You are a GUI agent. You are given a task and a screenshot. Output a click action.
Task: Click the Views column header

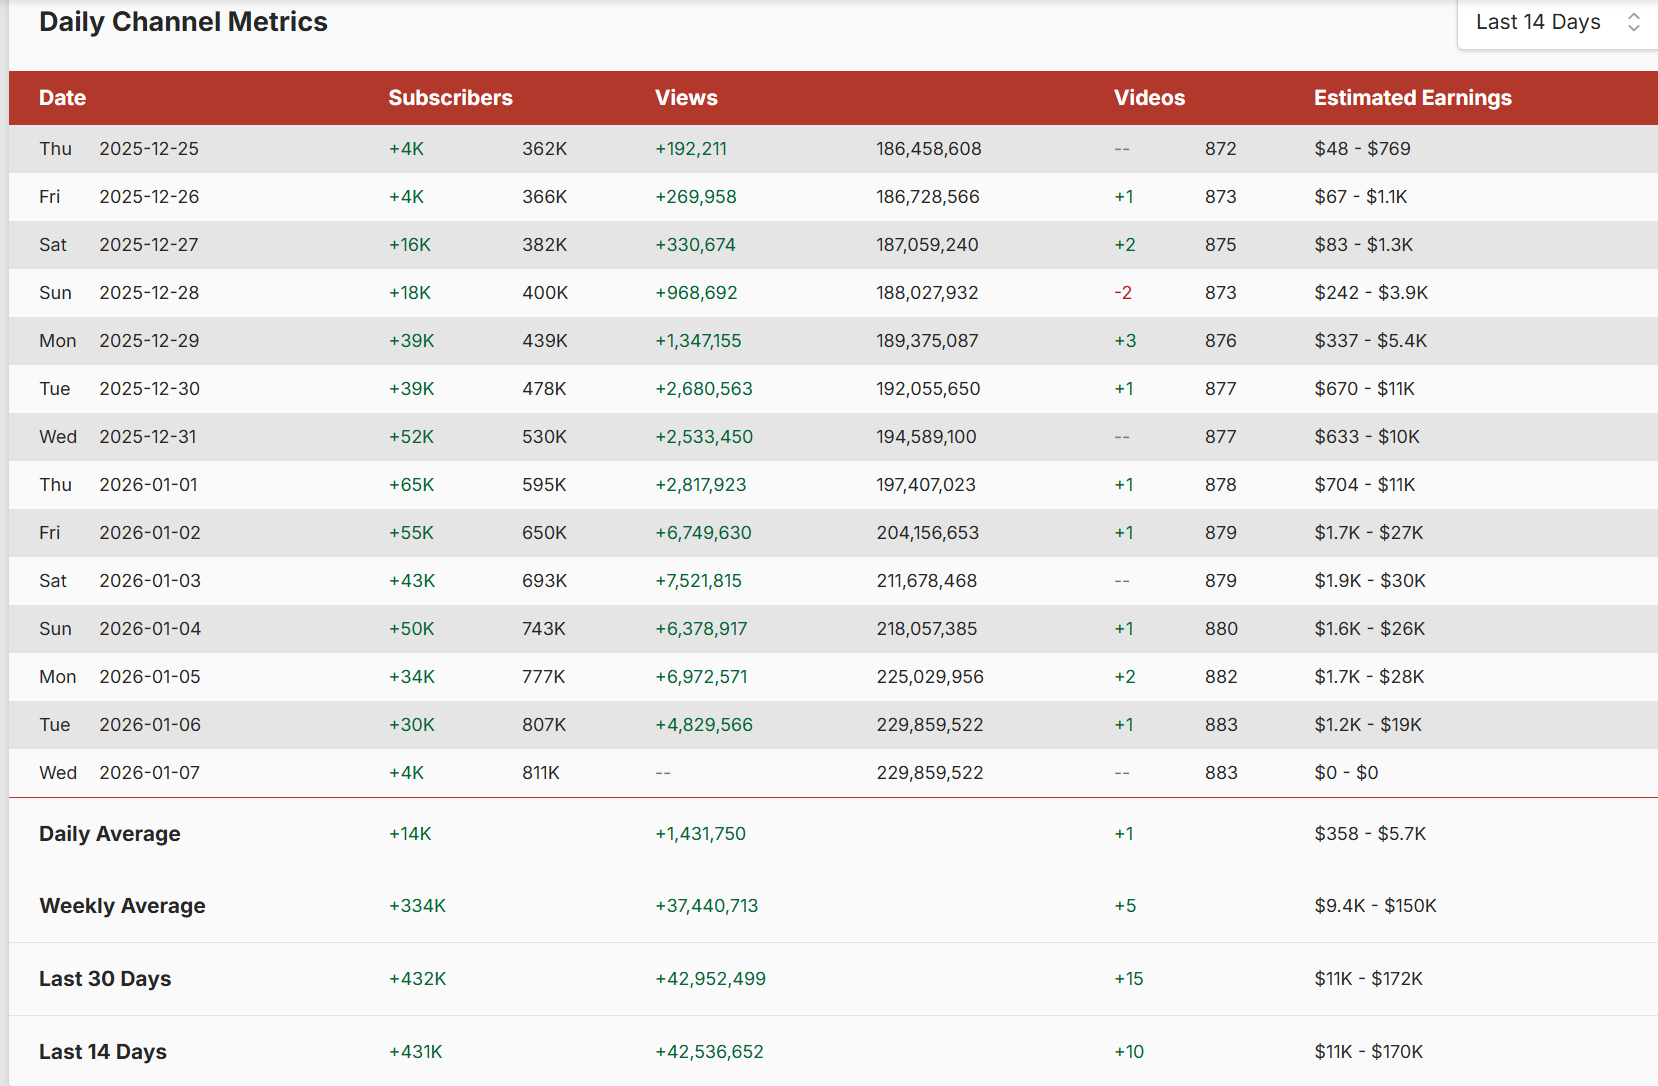click(x=686, y=98)
